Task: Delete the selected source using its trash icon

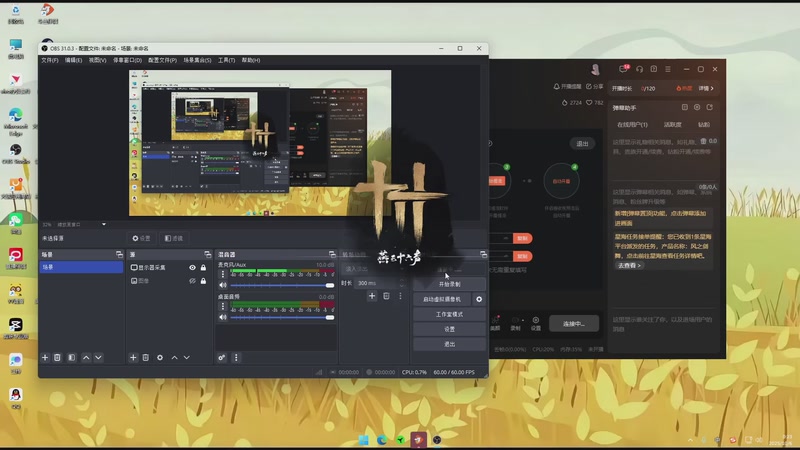Action: (145, 358)
